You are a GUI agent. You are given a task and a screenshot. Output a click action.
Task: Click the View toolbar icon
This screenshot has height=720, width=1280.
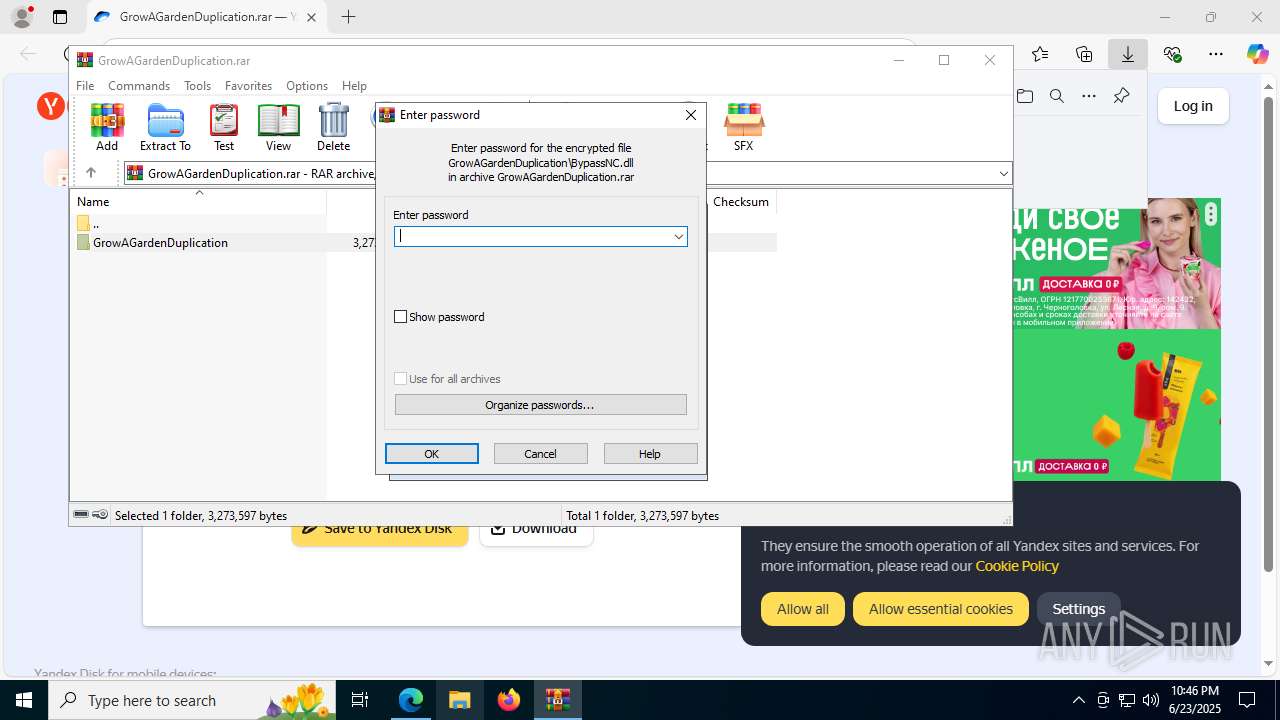tap(278, 127)
